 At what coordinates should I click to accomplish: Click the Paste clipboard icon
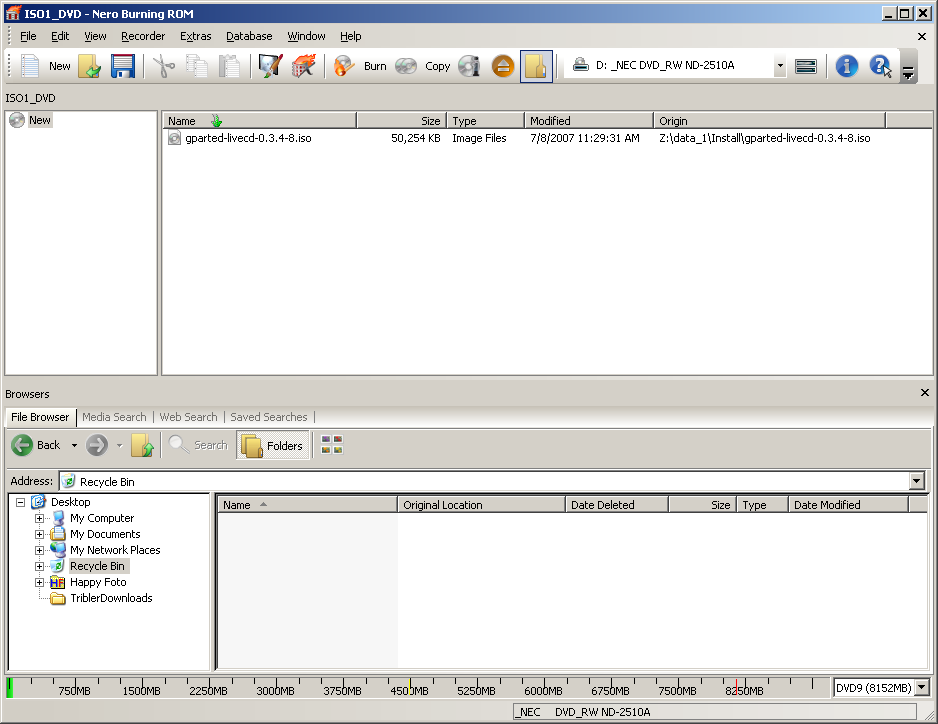pos(229,66)
